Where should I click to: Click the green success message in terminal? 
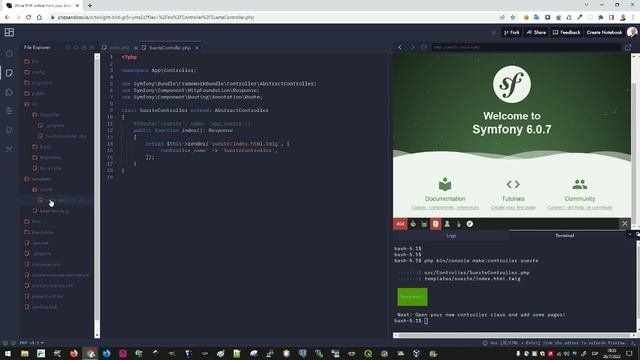[x=412, y=297]
